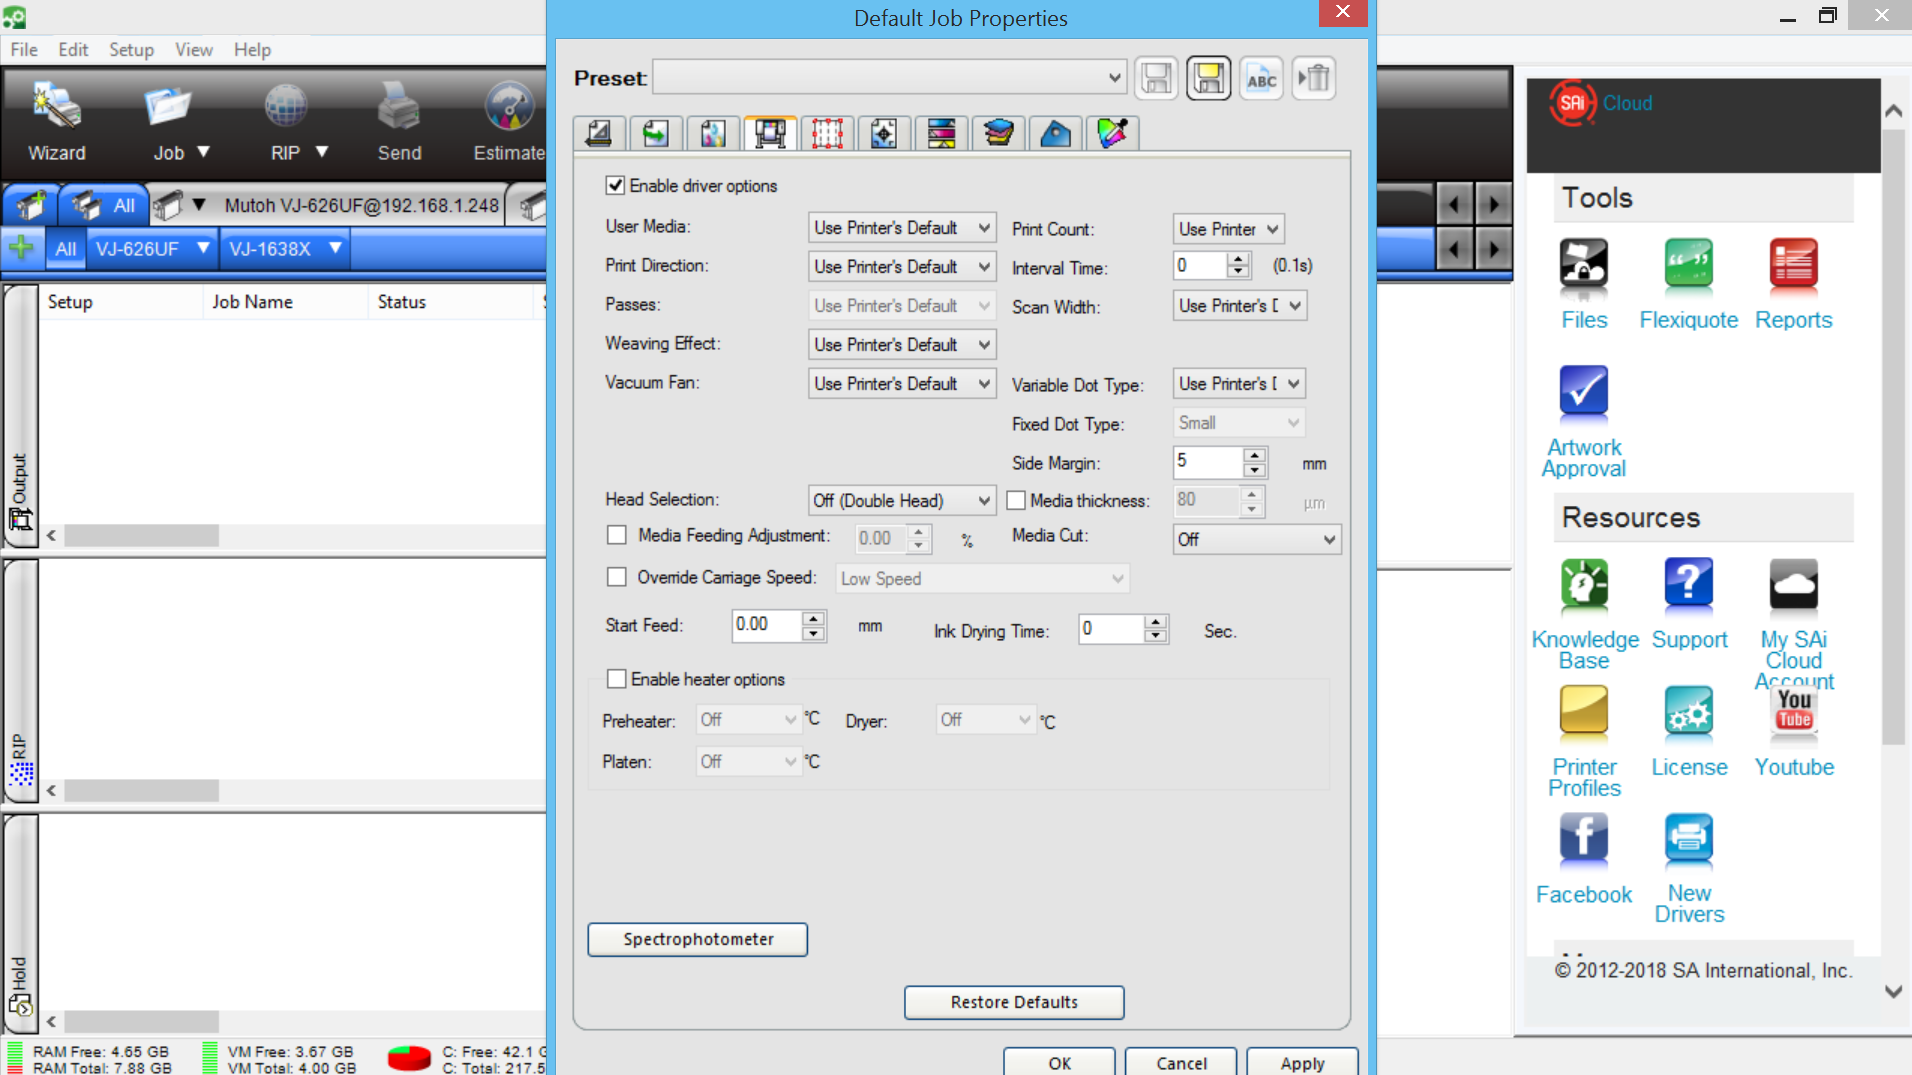Open the Edit menu
1912x1075 pixels.
click(x=73, y=49)
